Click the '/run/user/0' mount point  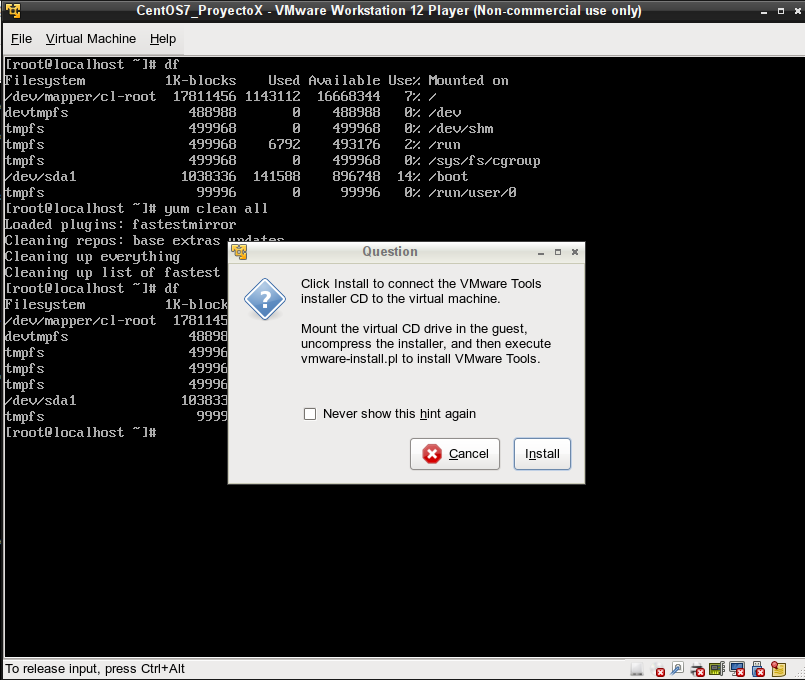pyautogui.click(x=472, y=193)
